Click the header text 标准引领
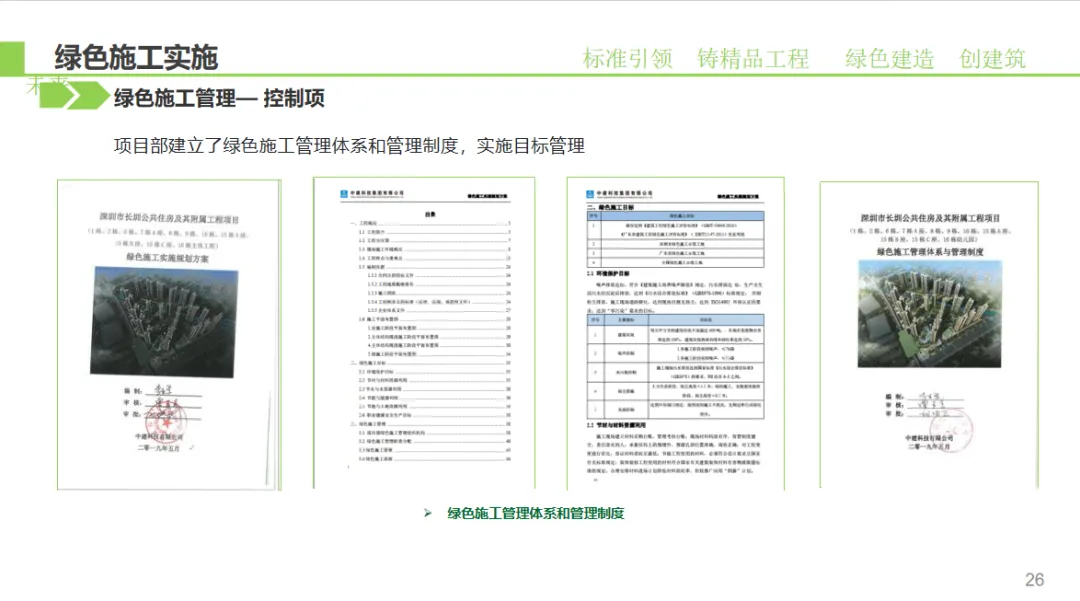Image resolution: width=1080 pixels, height=601 pixels. pos(627,59)
